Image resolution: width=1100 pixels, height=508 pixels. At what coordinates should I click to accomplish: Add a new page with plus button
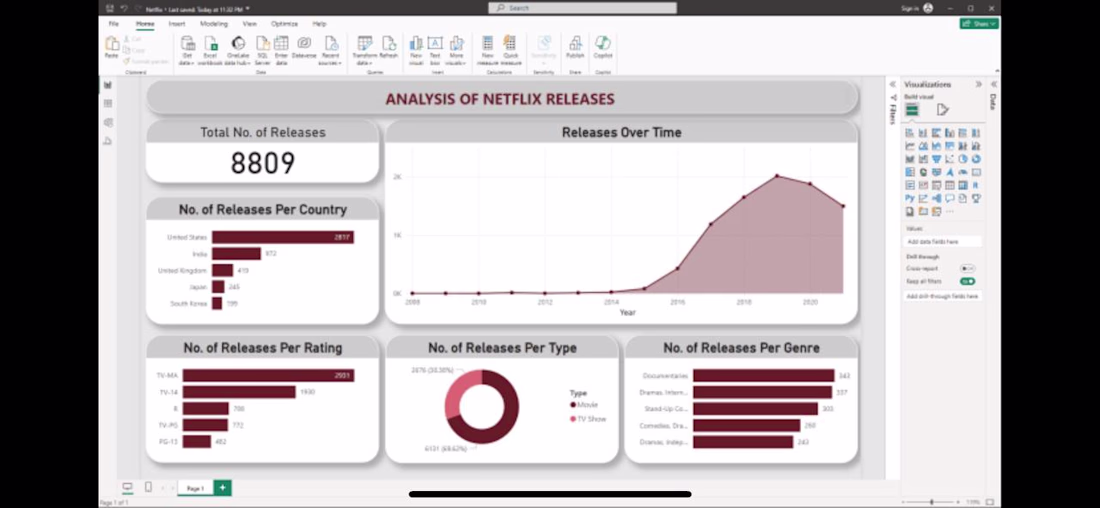[x=222, y=488]
